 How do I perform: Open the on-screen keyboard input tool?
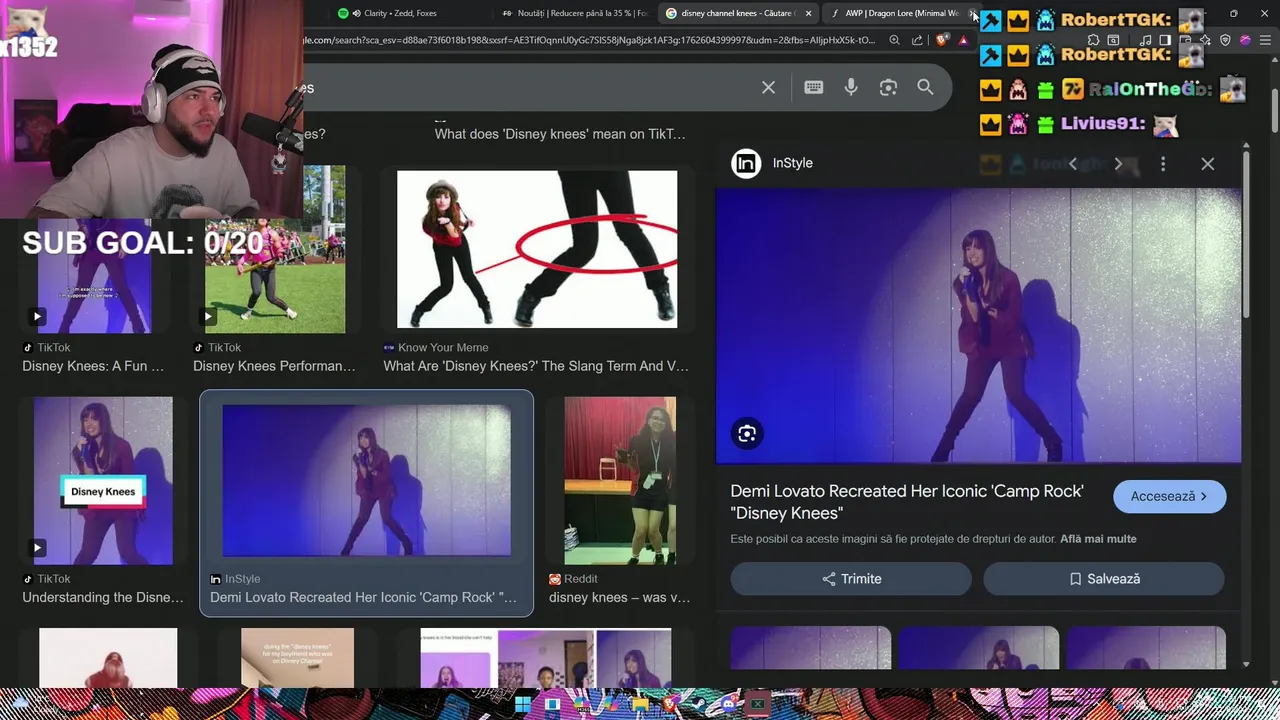[814, 88]
